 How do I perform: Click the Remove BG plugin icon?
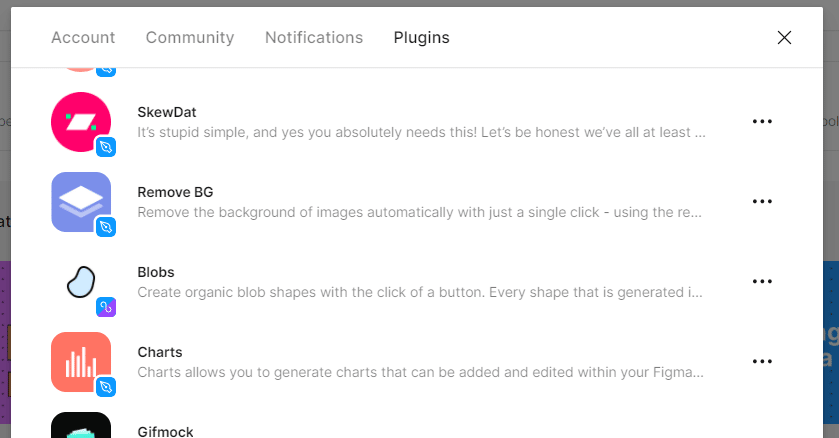coord(81,202)
